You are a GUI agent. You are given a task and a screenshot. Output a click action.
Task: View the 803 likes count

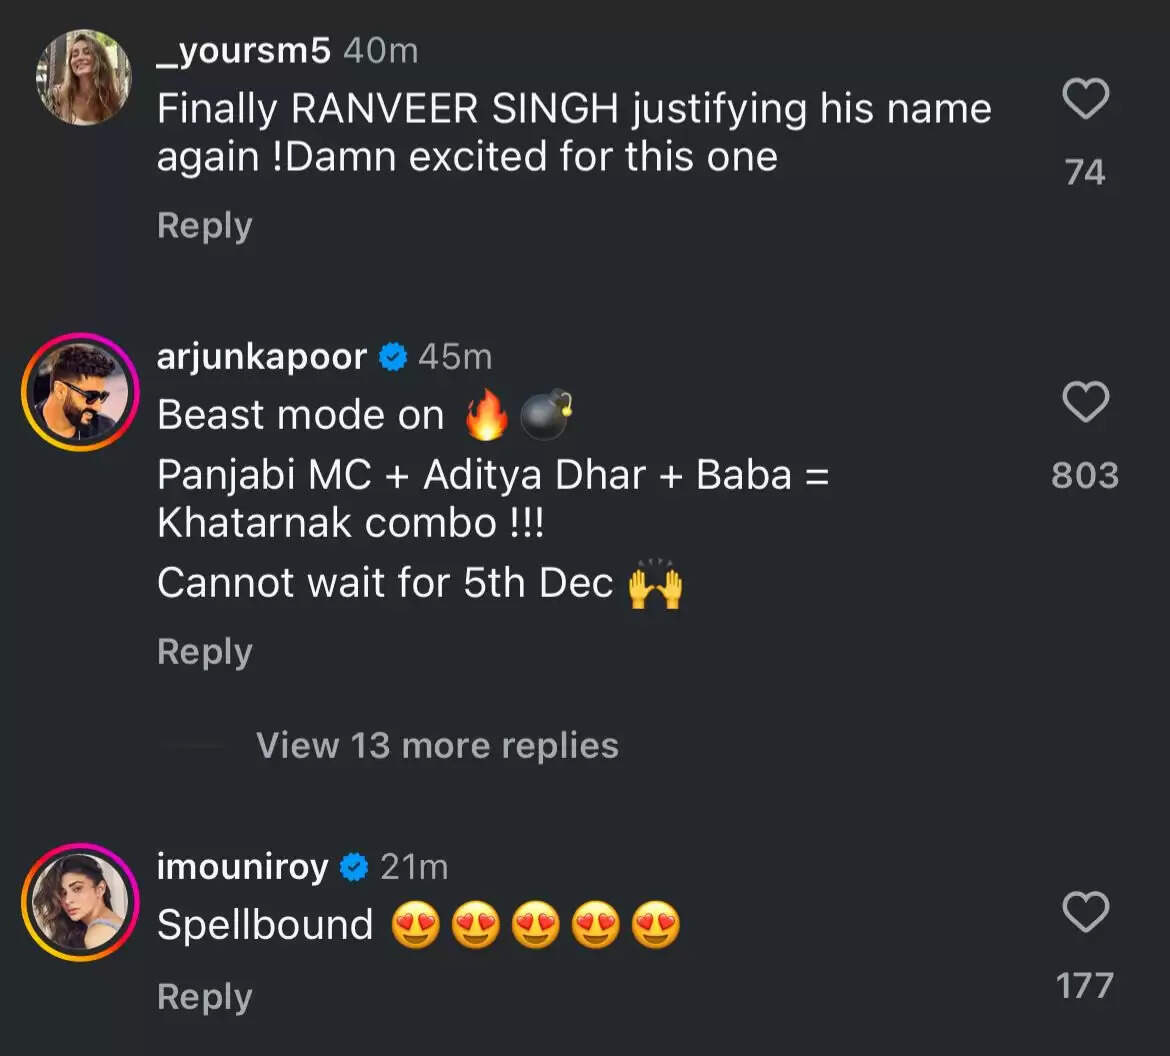(x=1085, y=476)
